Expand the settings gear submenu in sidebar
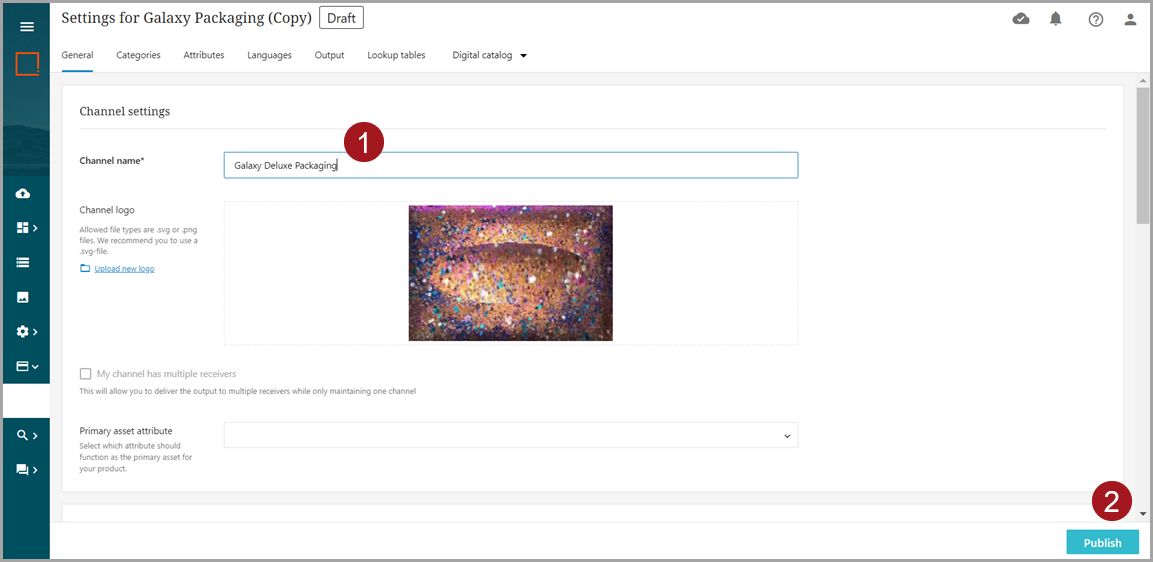Screen dimensions: 1153x562 point(27,331)
